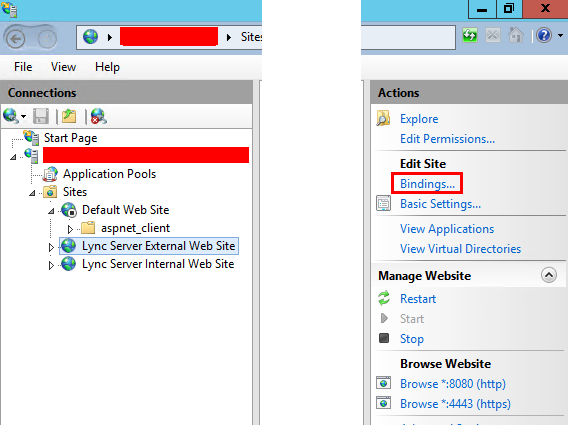Collapse the Manage Website section

549,275
